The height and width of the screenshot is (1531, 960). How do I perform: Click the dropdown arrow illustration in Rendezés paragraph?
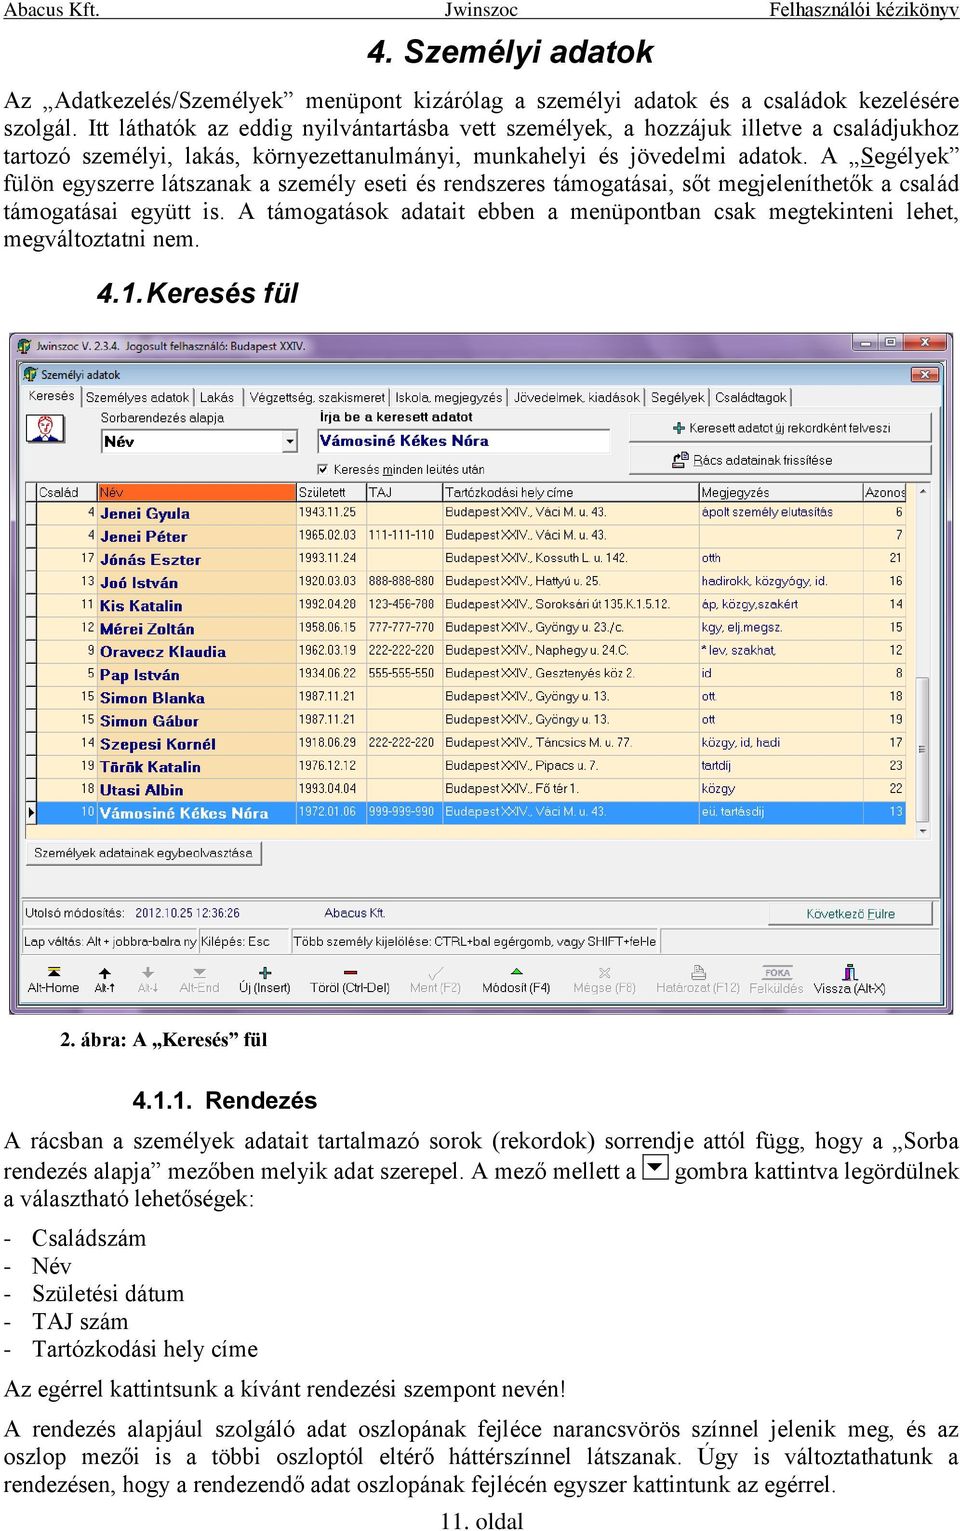click(x=655, y=1167)
